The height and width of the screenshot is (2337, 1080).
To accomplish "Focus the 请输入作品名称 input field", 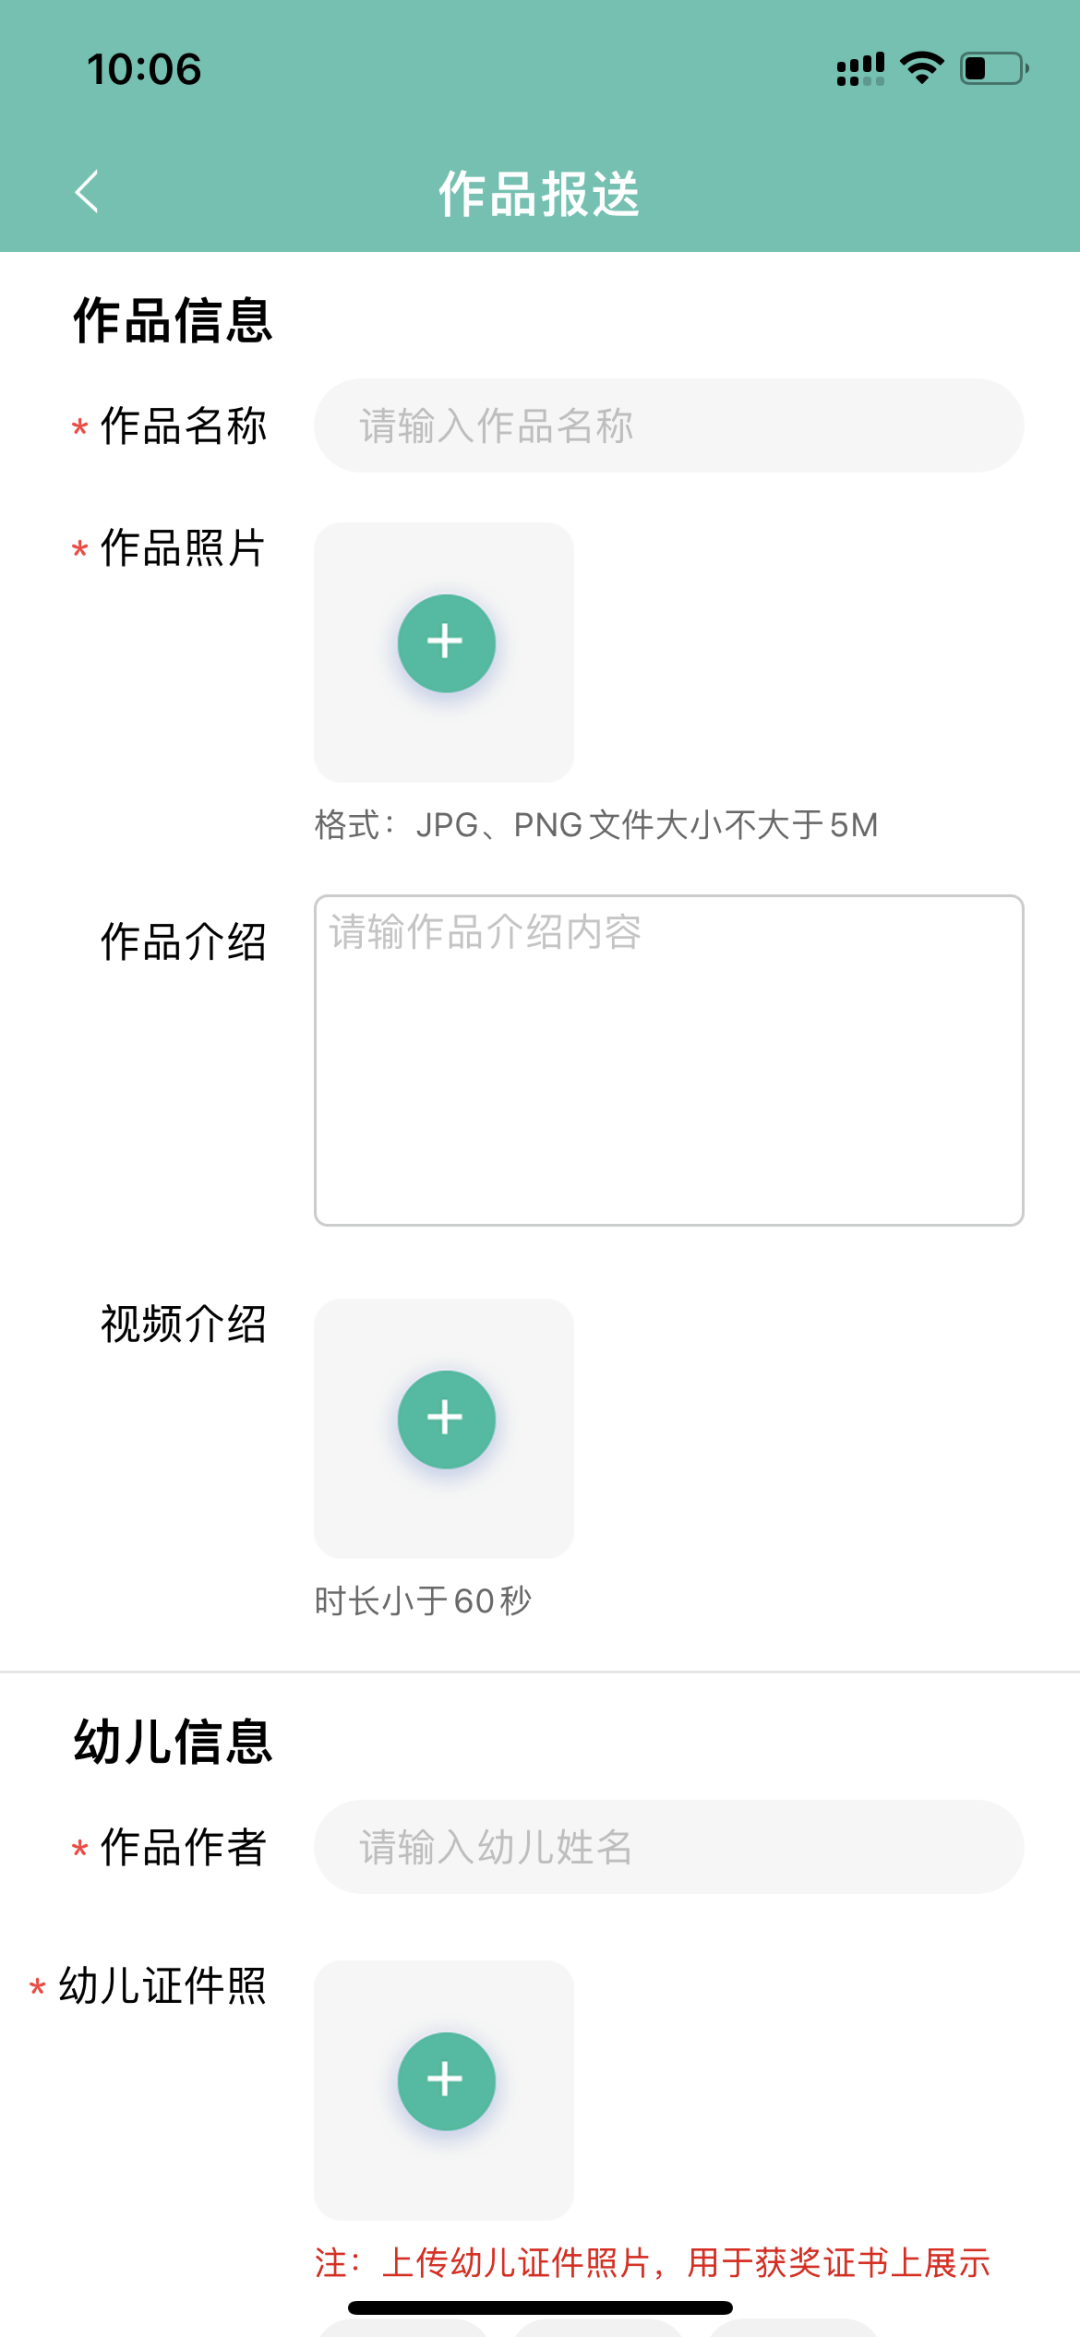I will coord(668,426).
